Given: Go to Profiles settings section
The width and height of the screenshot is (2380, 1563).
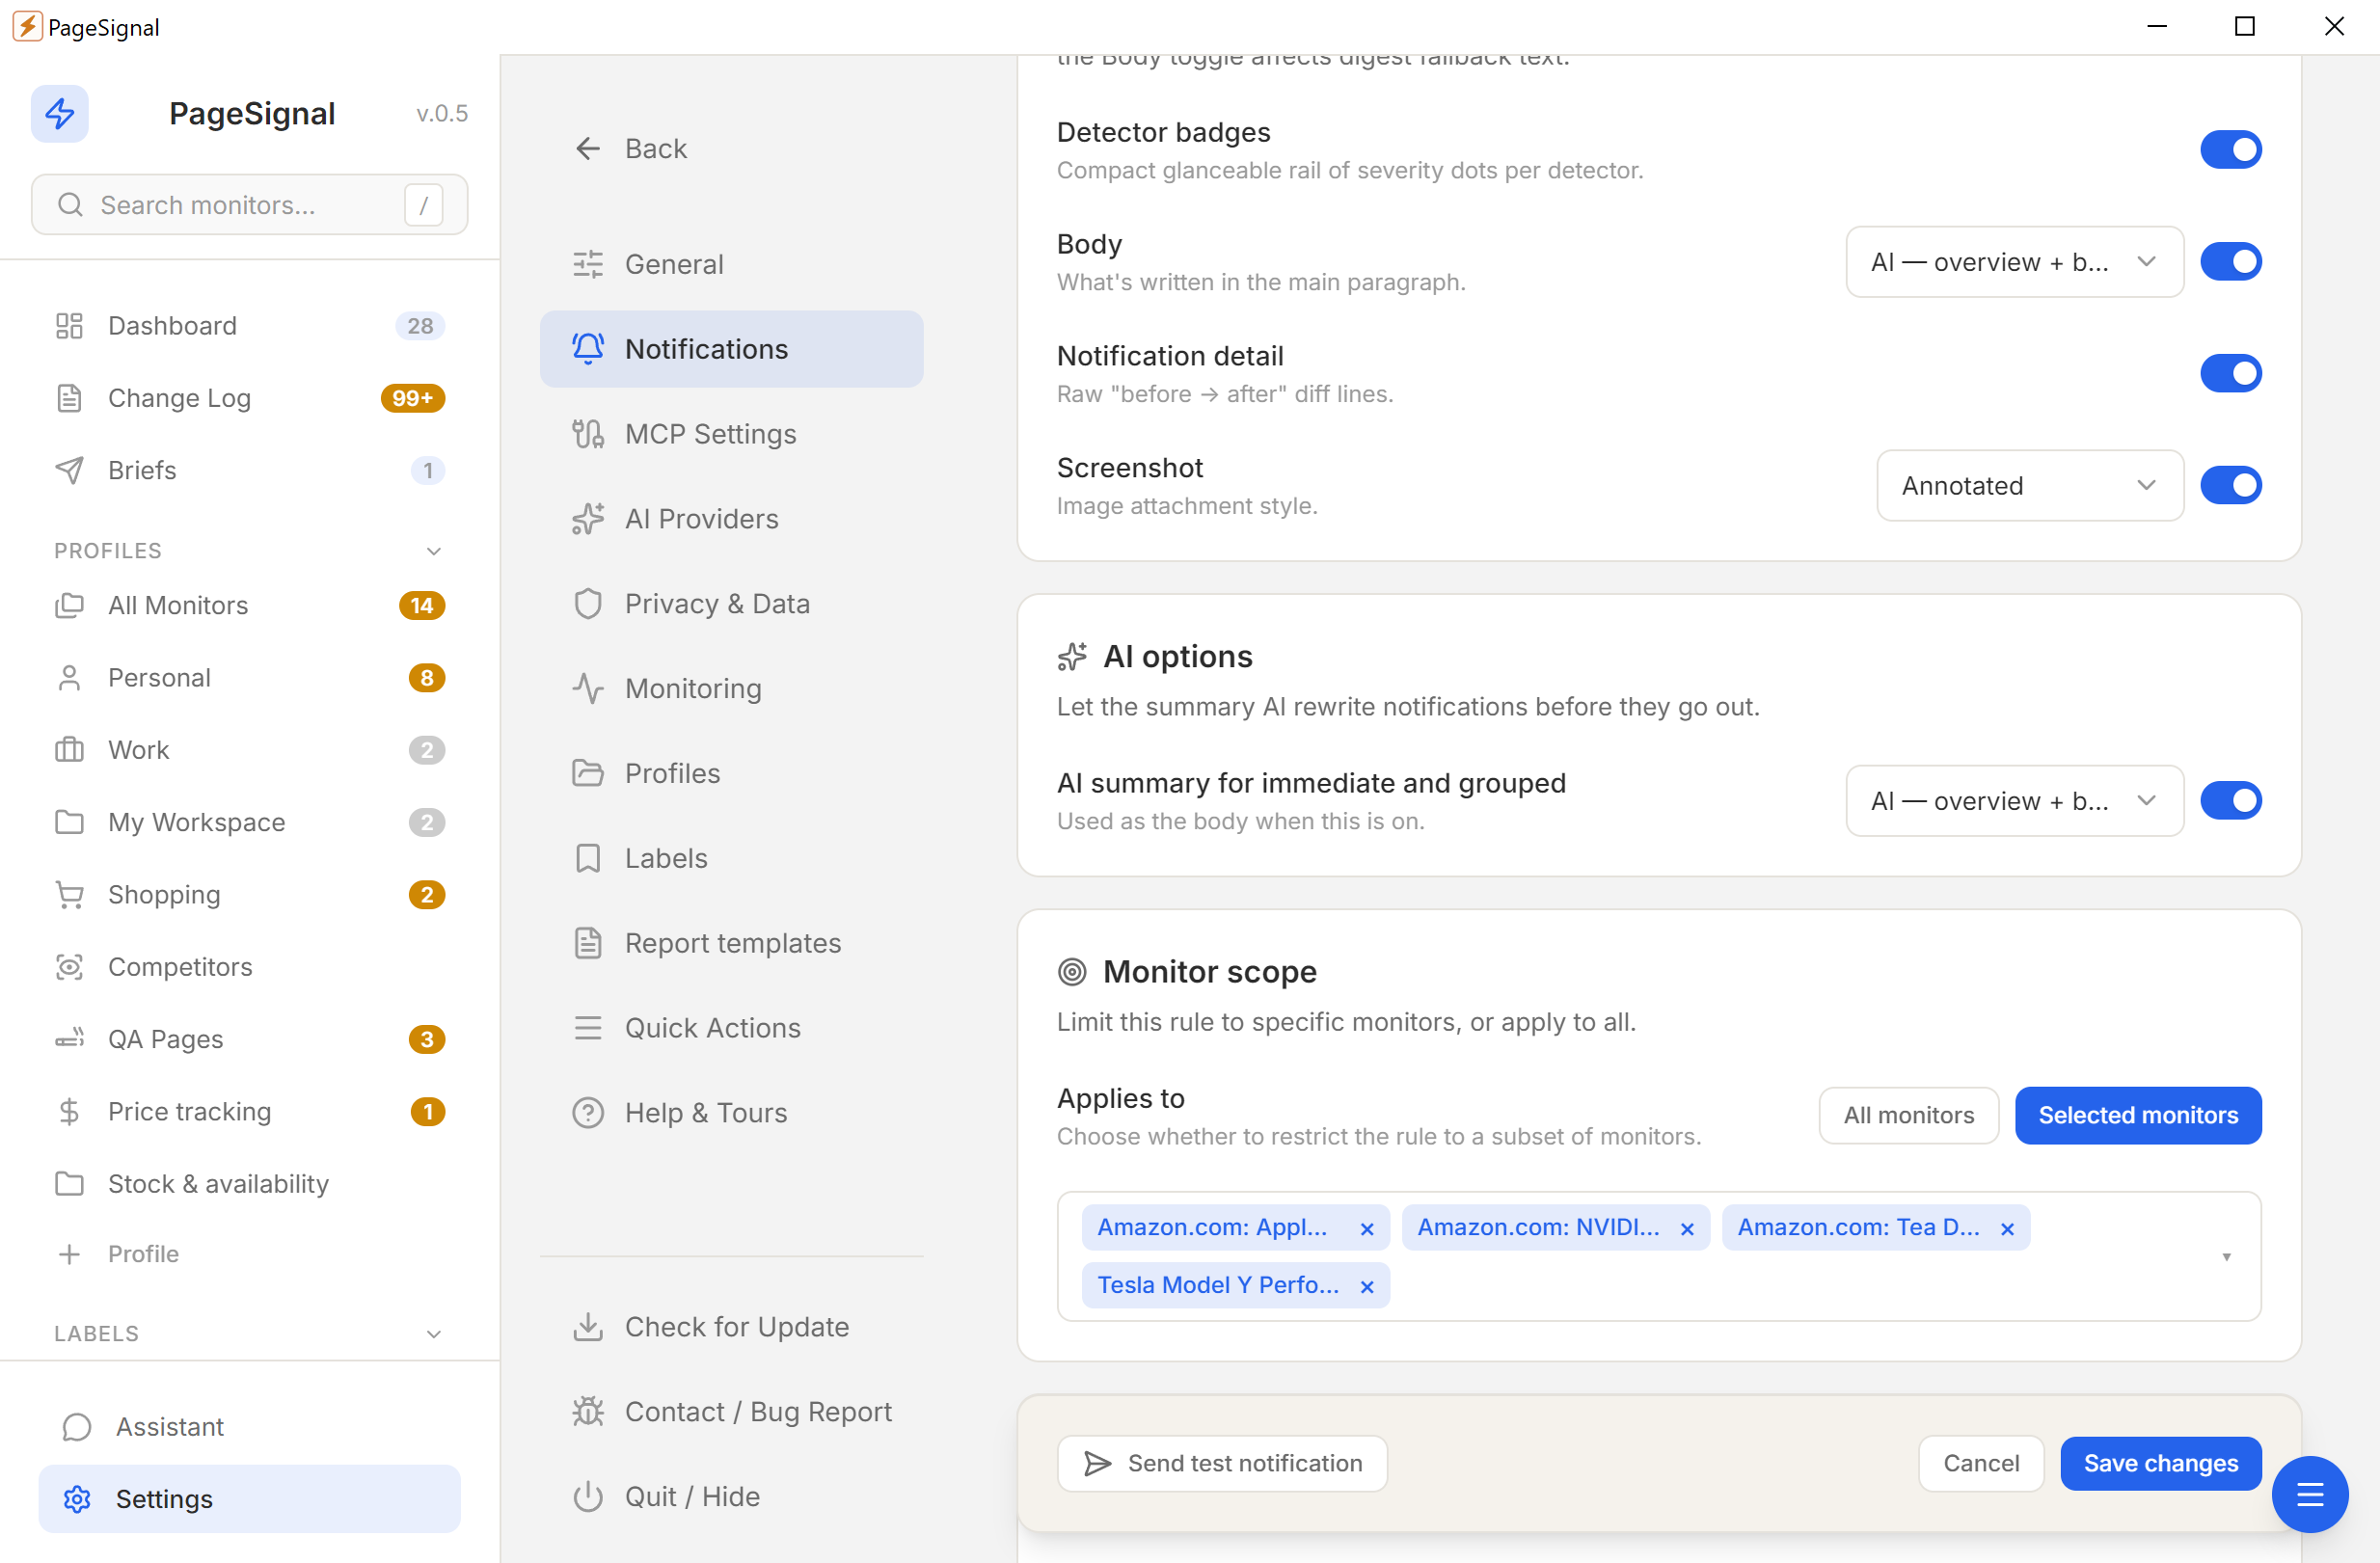Looking at the screenshot, I should (x=731, y=774).
